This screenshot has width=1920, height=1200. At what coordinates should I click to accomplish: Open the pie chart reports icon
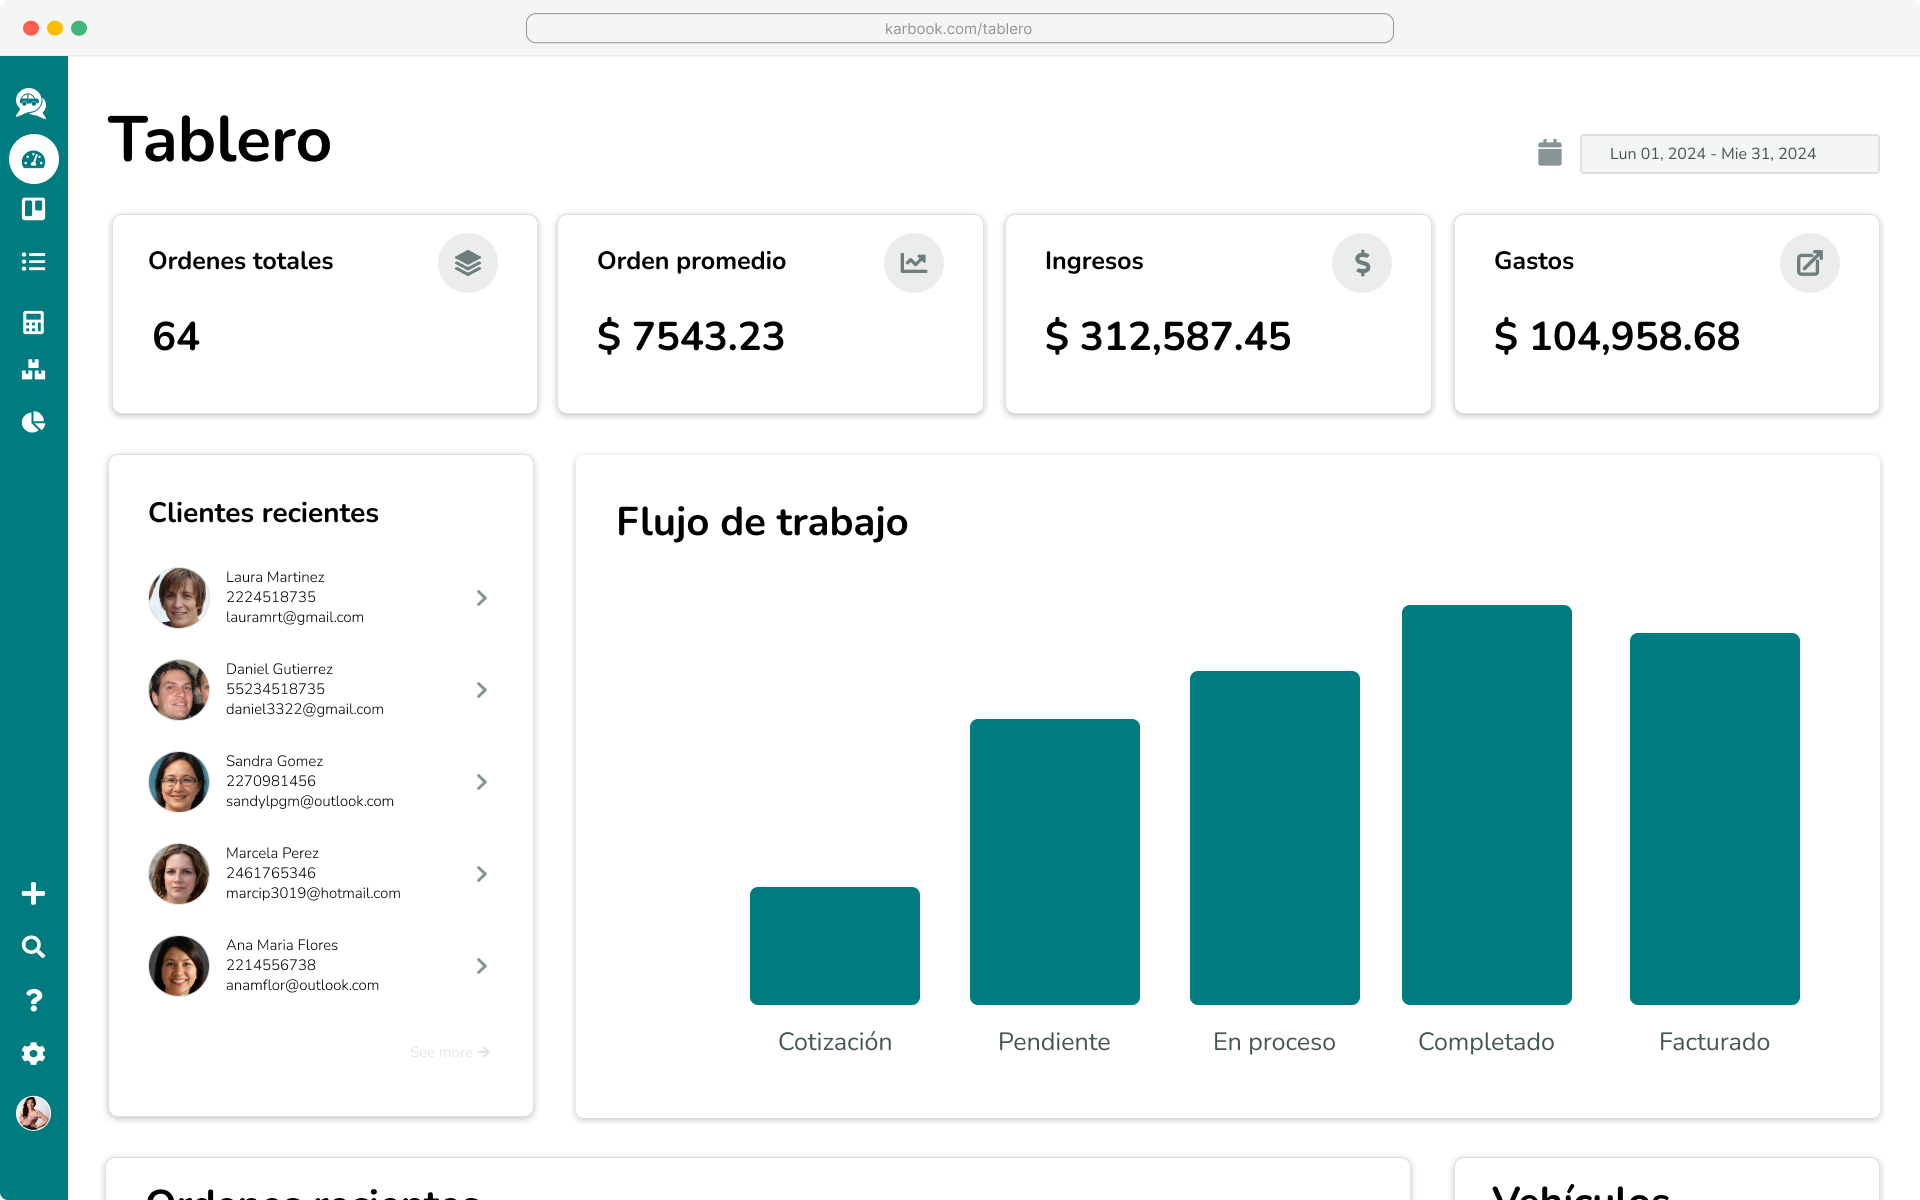(x=34, y=422)
